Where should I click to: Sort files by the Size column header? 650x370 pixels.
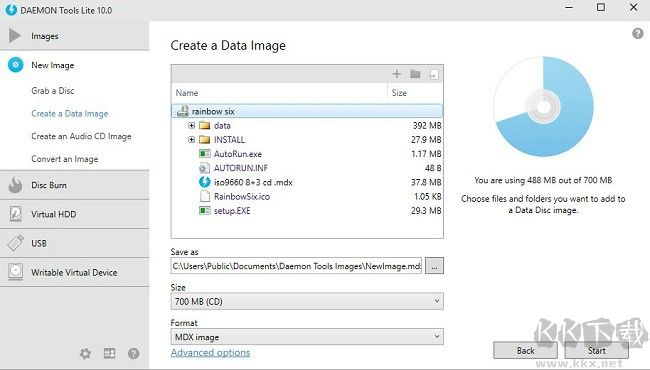click(x=399, y=93)
